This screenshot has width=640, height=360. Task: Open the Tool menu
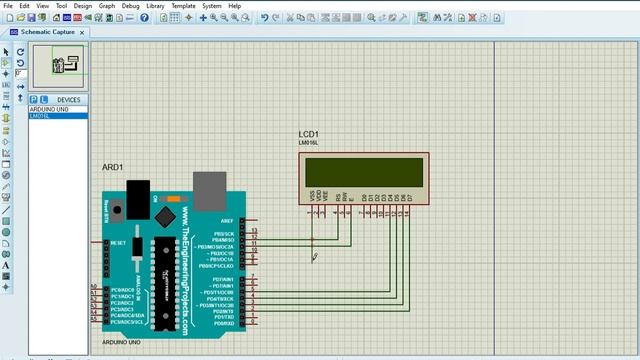click(x=61, y=6)
